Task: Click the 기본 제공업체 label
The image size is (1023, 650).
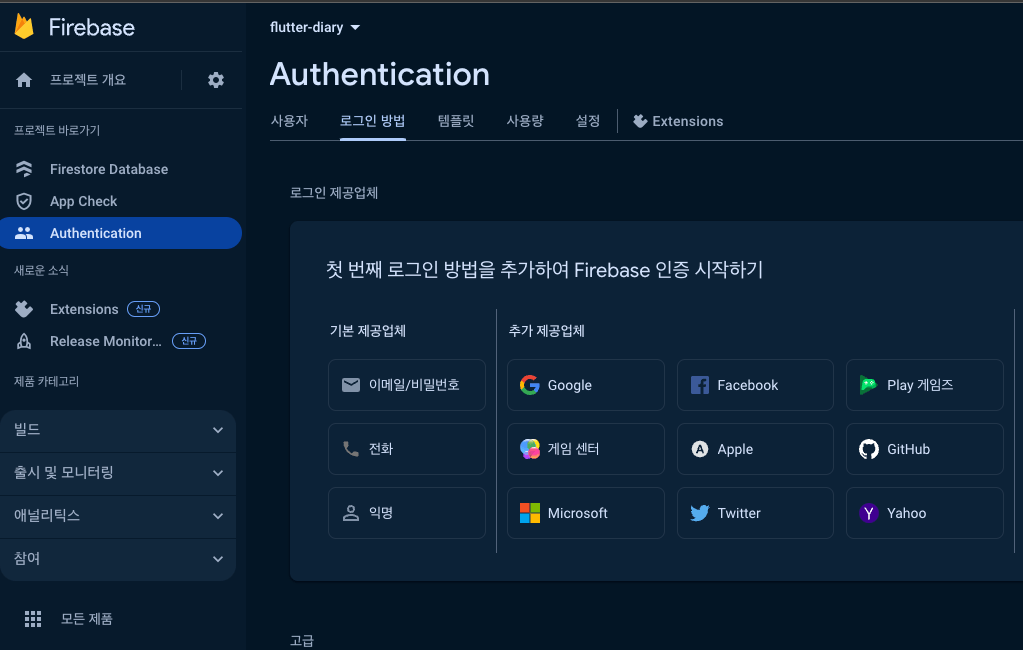Action: (x=368, y=331)
